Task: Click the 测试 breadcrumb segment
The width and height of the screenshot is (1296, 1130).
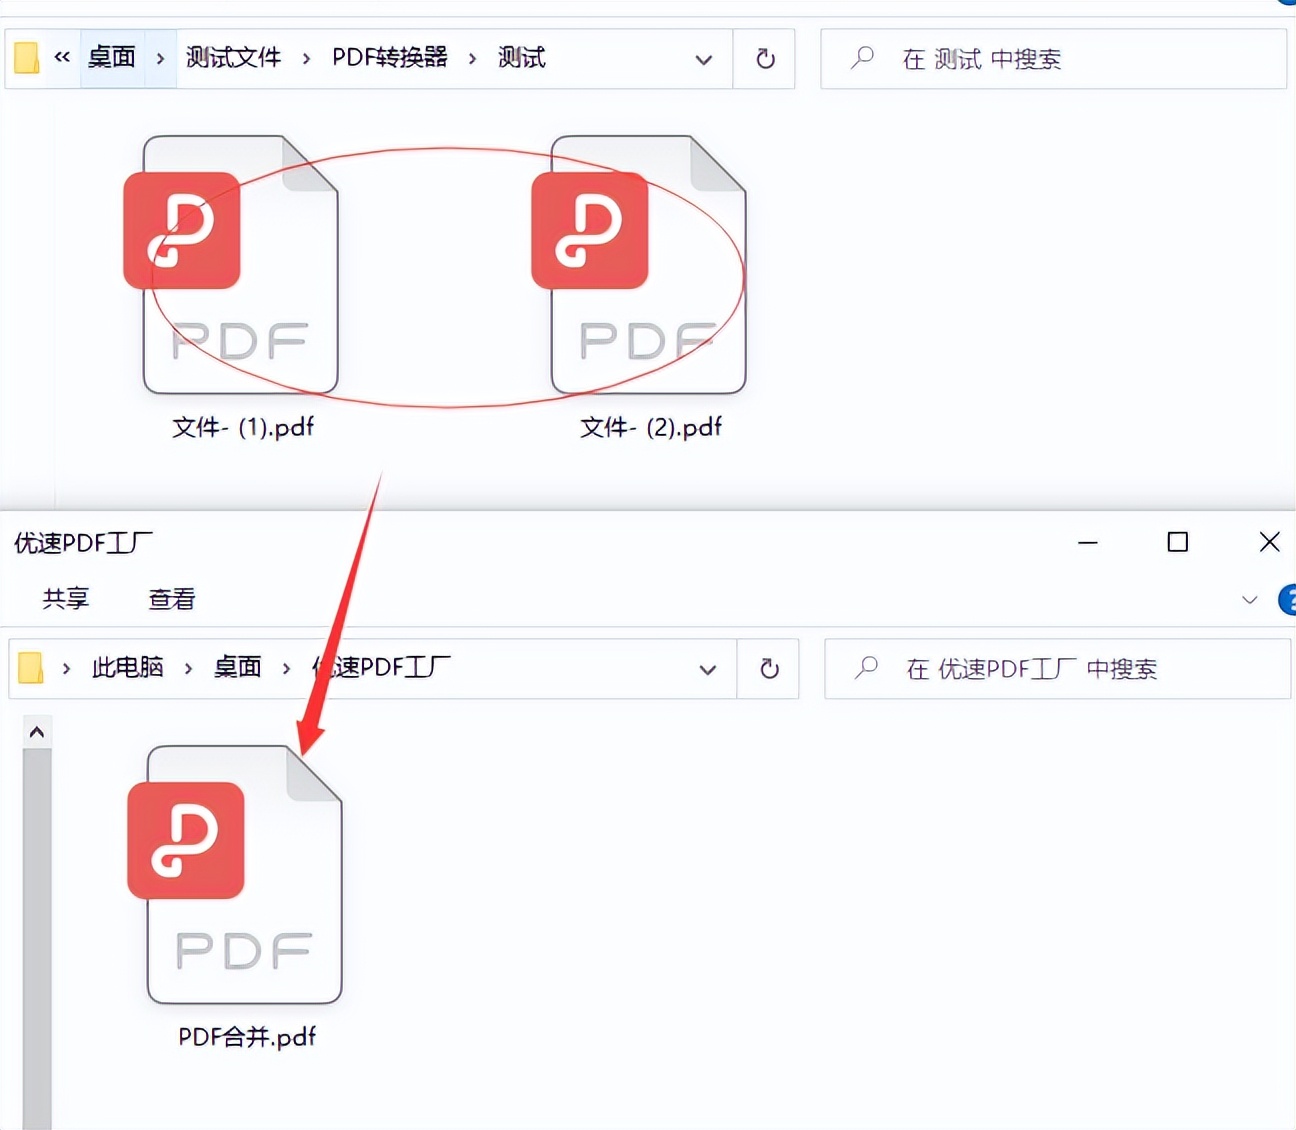Action: coord(522,57)
